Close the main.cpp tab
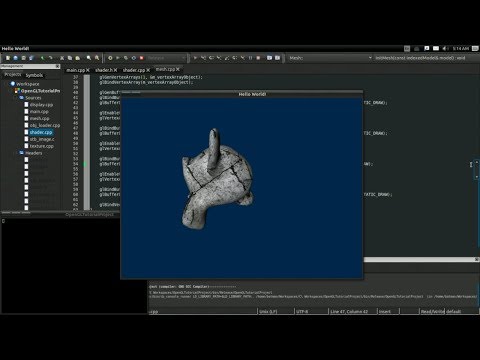 pyautogui.click(x=88, y=70)
